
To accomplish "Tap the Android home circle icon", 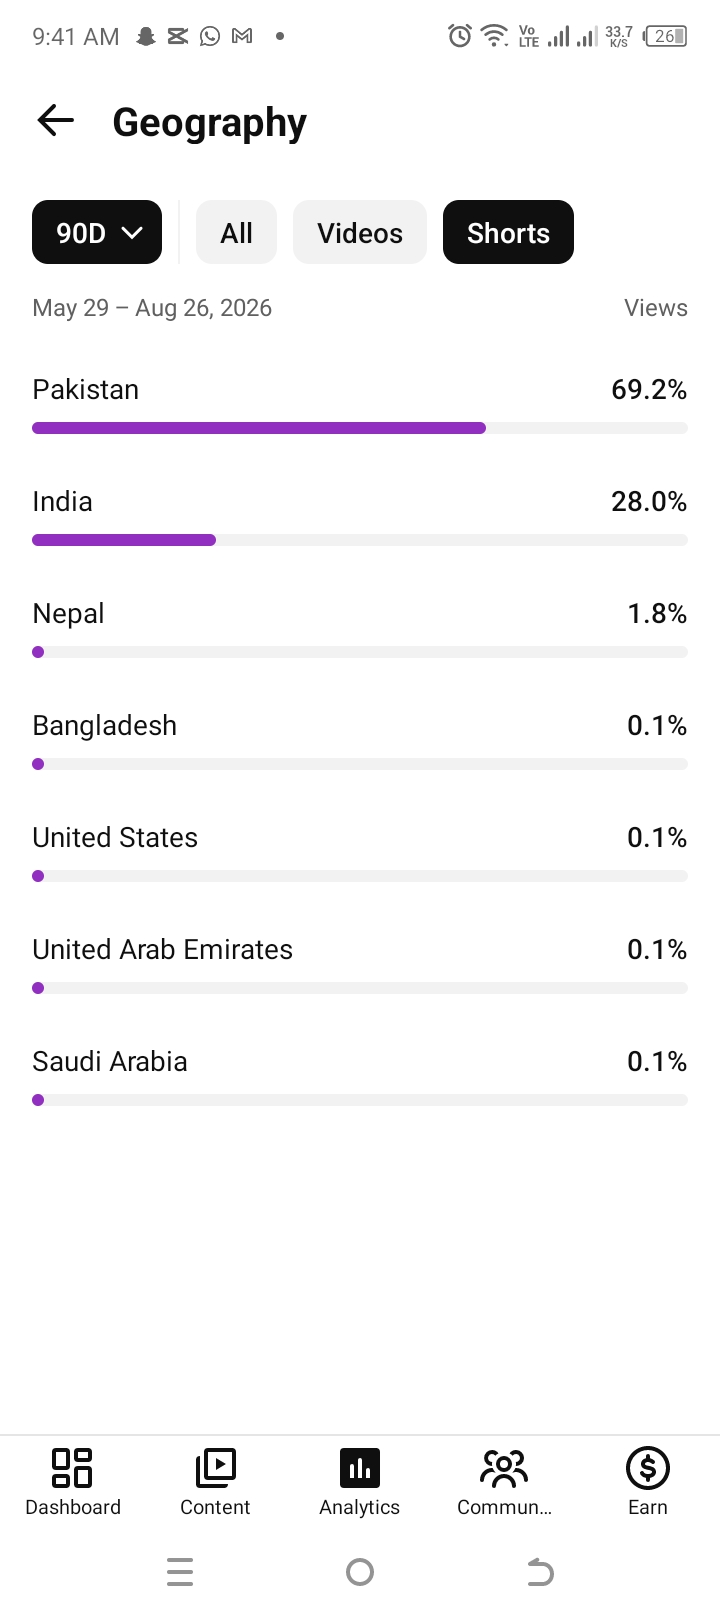I will tap(360, 1572).
